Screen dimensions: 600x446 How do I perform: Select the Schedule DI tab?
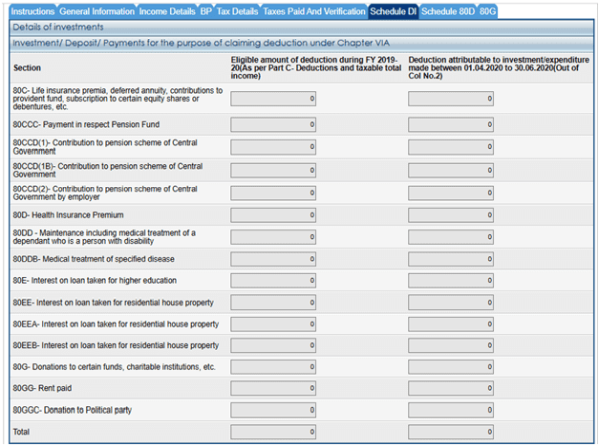(392, 11)
